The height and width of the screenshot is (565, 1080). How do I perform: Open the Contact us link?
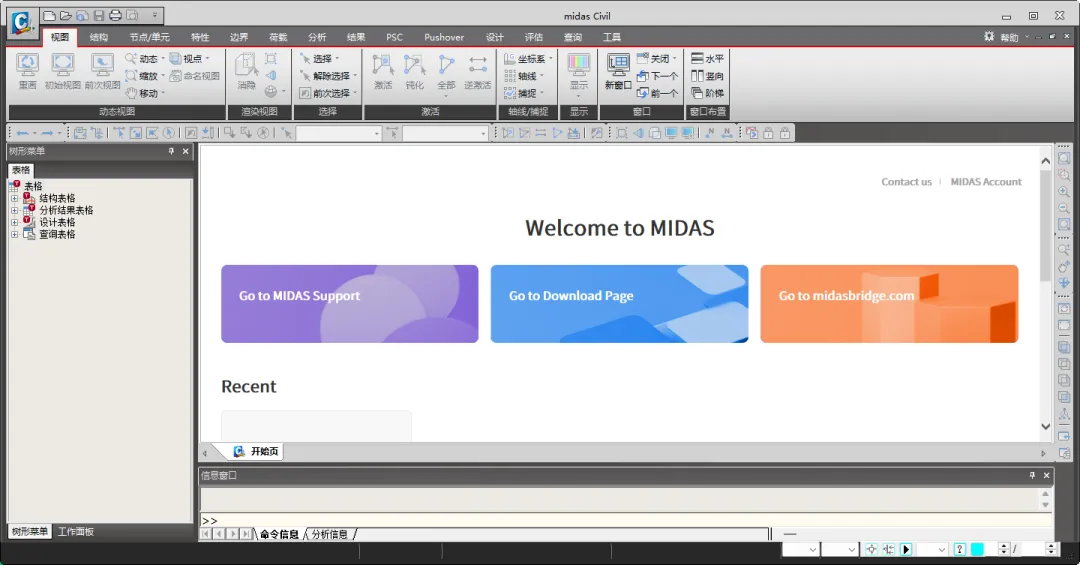(x=906, y=182)
